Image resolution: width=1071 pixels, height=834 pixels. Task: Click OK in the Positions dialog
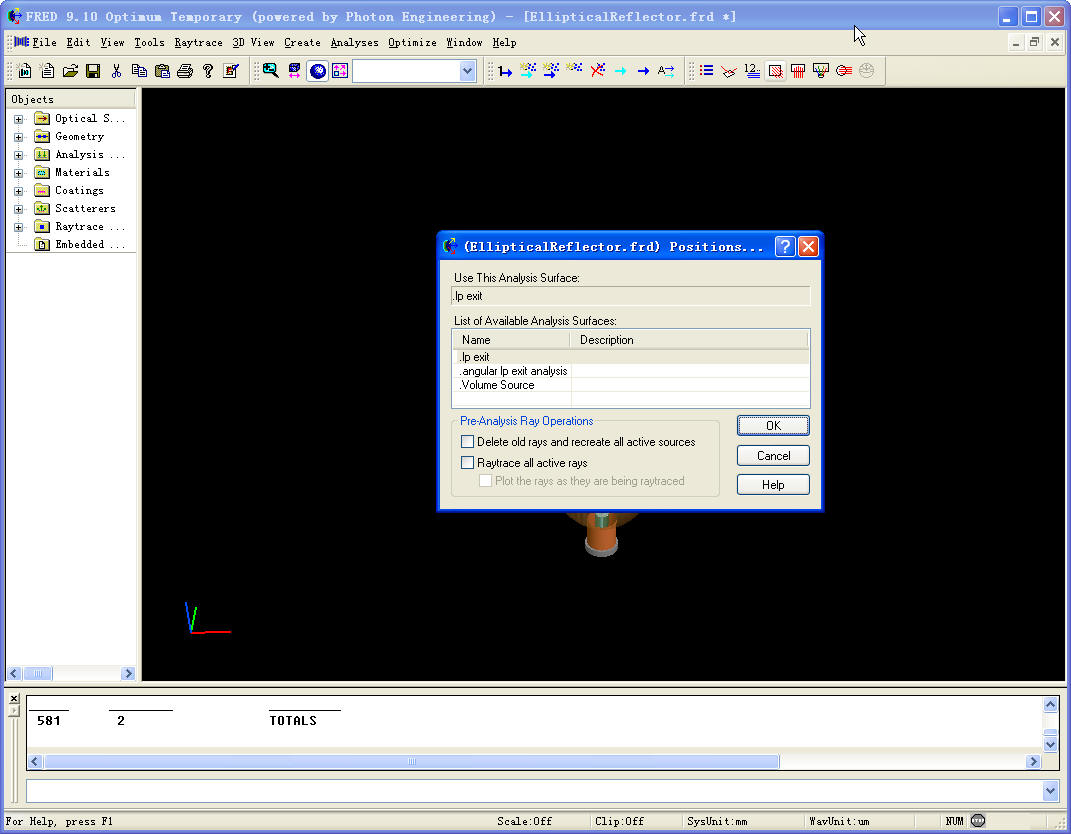pyautogui.click(x=773, y=426)
